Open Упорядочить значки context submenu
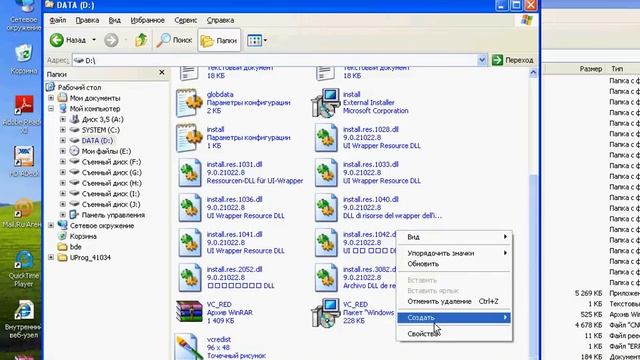 coord(454,253)
